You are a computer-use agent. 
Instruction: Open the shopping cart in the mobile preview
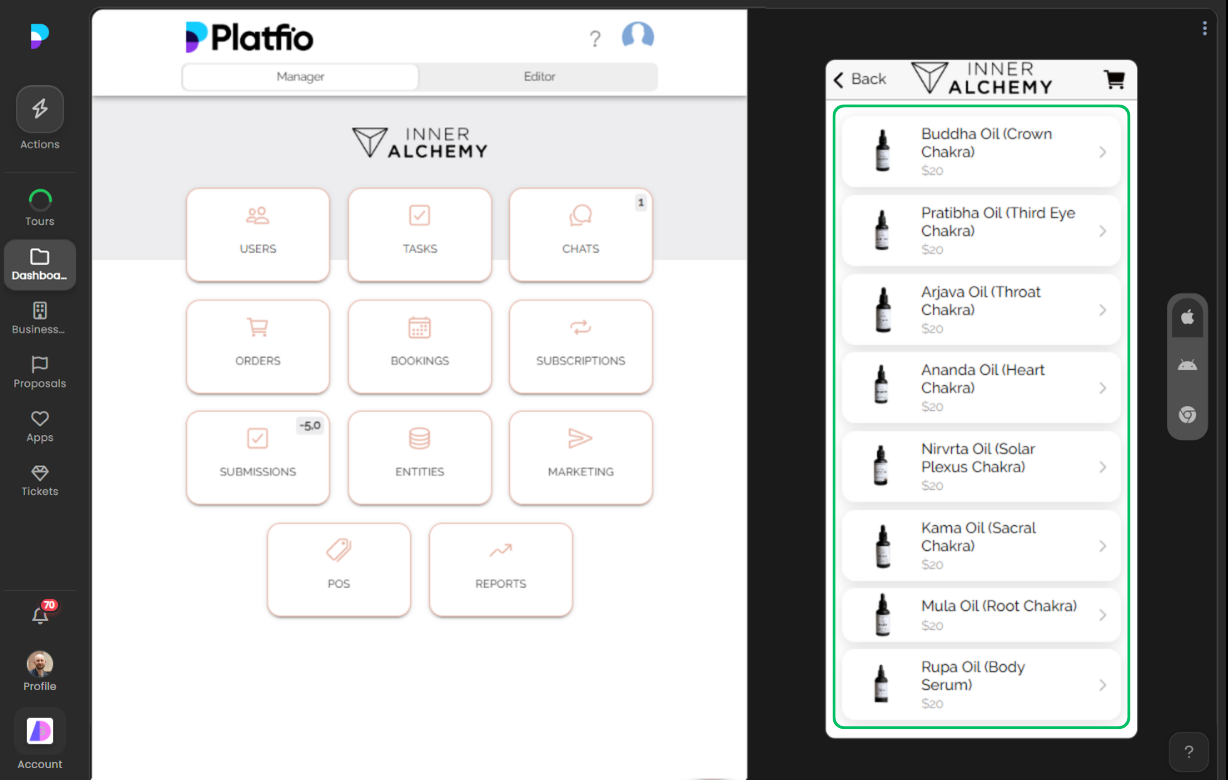[1113, 79]
